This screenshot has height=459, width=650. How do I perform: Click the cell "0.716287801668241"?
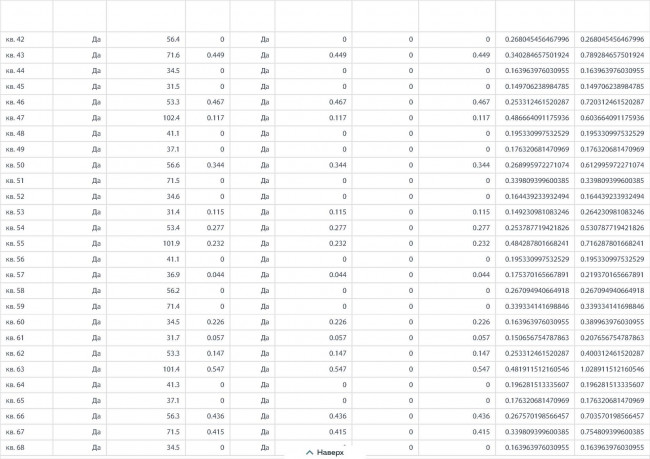pyautogui.click(x=612, y=243)
